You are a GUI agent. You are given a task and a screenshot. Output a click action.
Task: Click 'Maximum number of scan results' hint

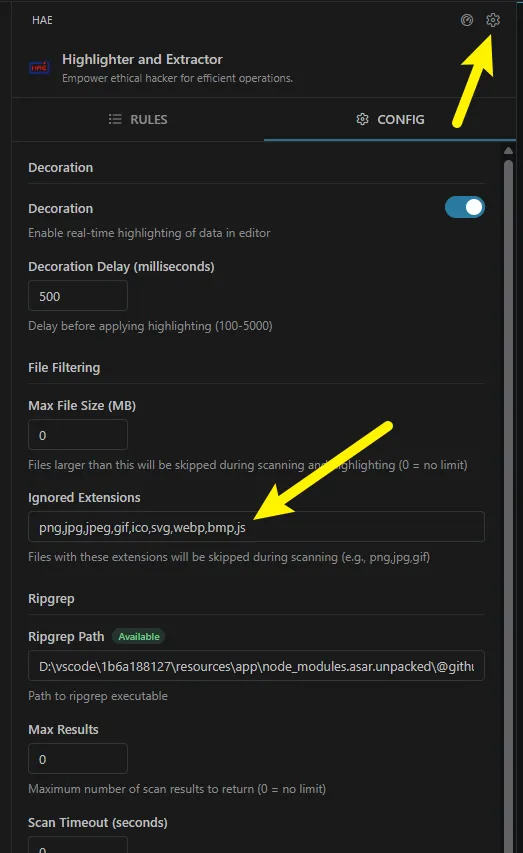(177, 789)
